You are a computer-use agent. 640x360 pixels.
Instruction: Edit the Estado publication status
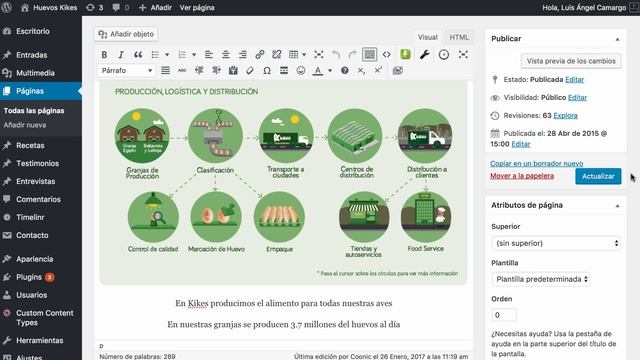pyautogui.click(x=574, y=80)
